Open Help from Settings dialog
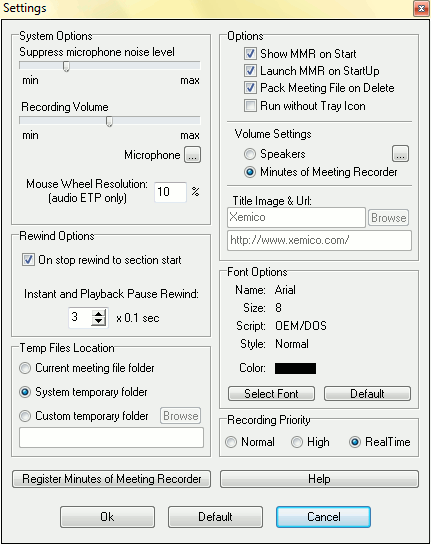Screen dimensions: 431x545 319,479
